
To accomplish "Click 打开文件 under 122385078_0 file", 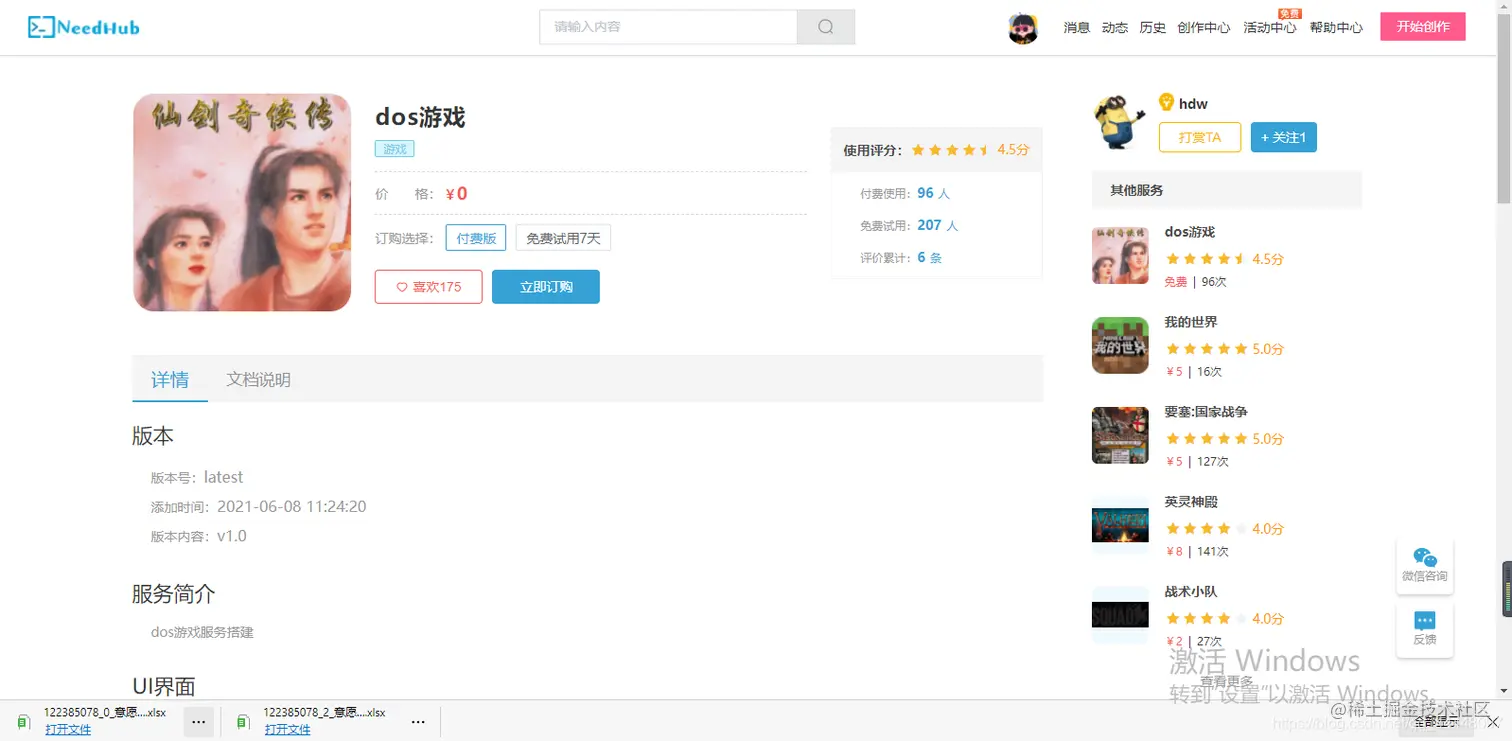I will (68, 730).
